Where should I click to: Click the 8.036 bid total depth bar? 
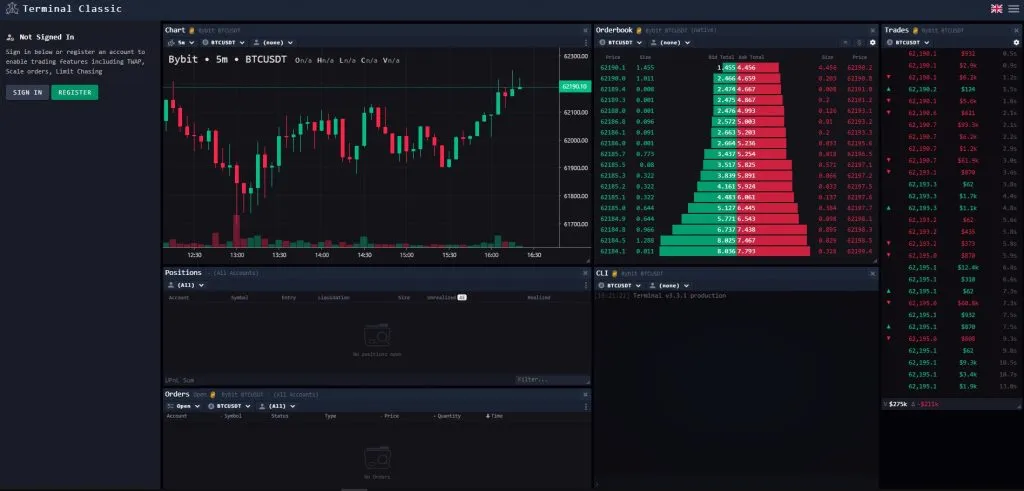[x=698, y=251]
